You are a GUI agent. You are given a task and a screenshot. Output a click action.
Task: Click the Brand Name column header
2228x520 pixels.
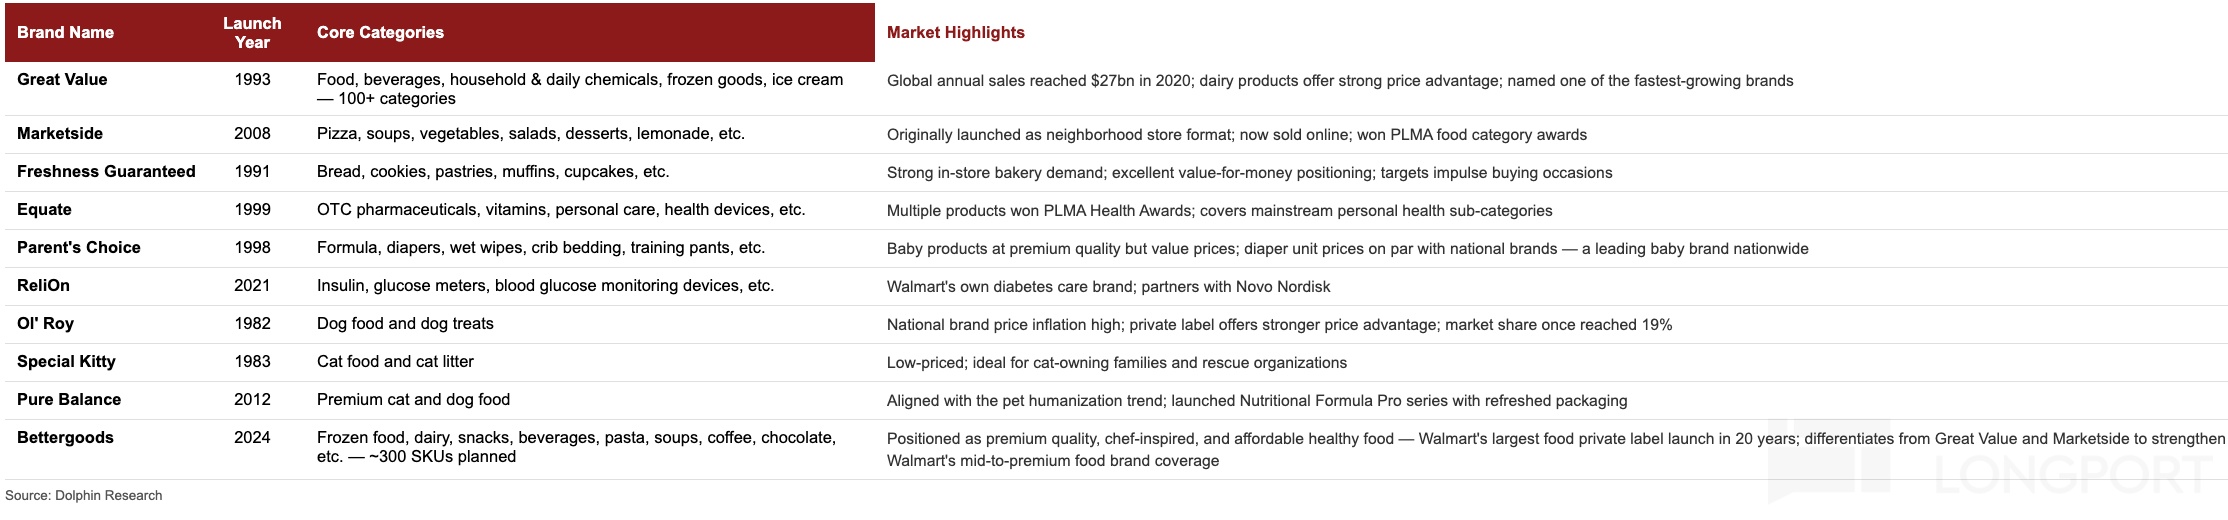click(65, 32)
